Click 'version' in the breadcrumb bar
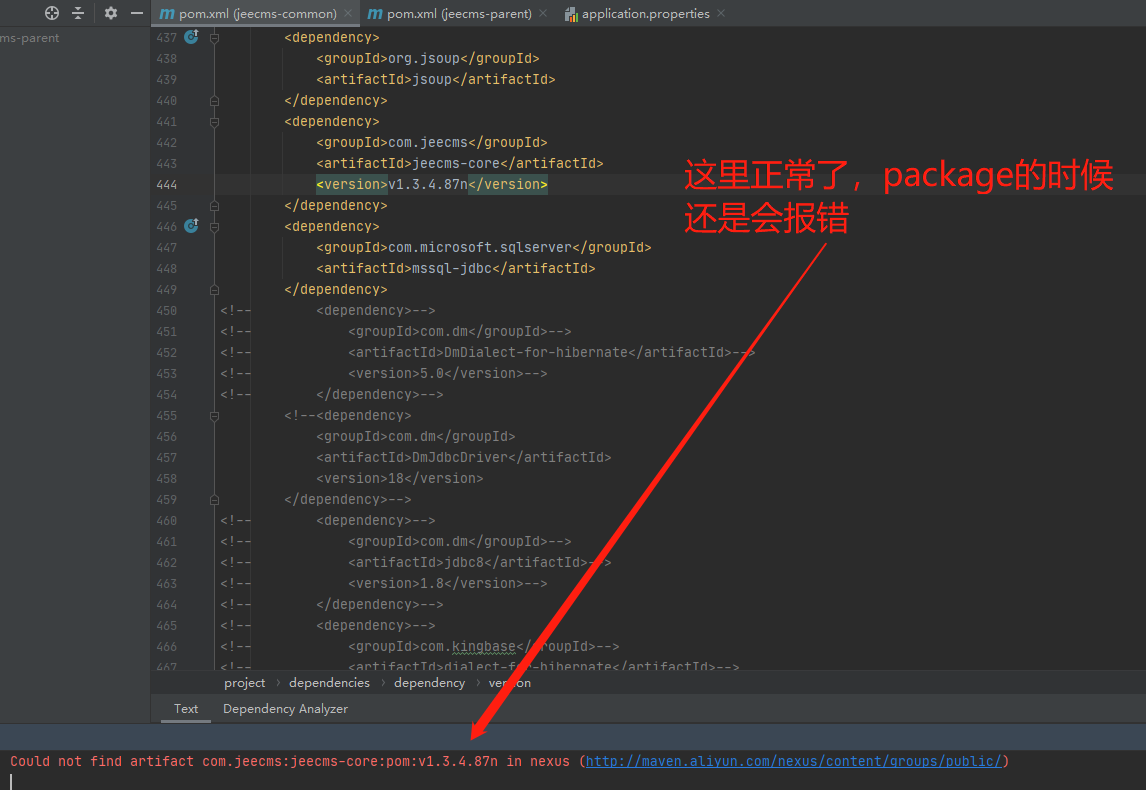1146x790 pixels. (509, 683)
